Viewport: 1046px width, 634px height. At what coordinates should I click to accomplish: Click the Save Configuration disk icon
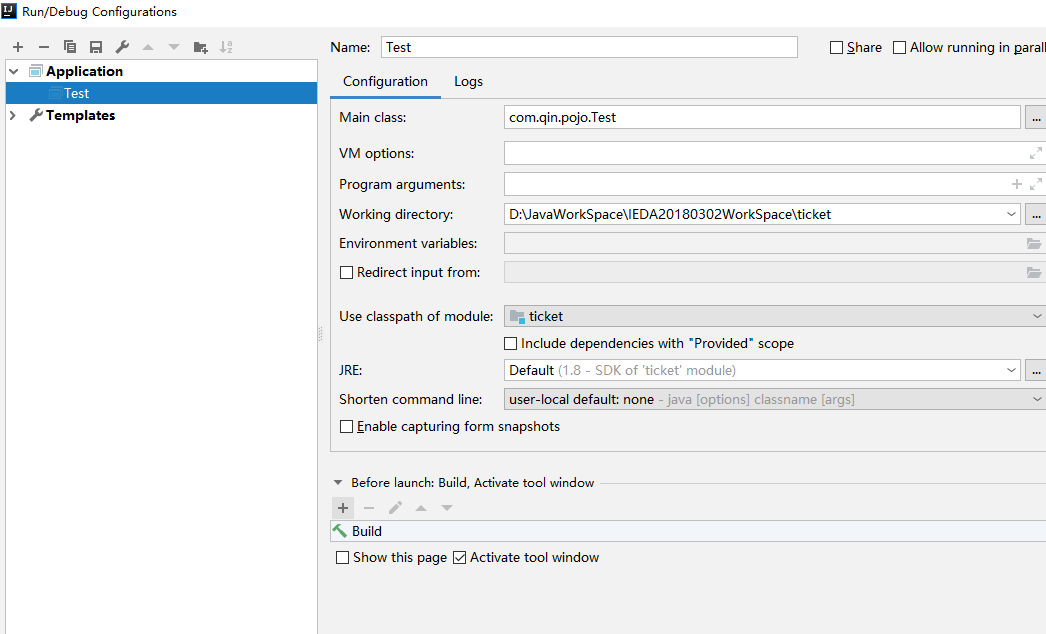[x=96, y=47]
